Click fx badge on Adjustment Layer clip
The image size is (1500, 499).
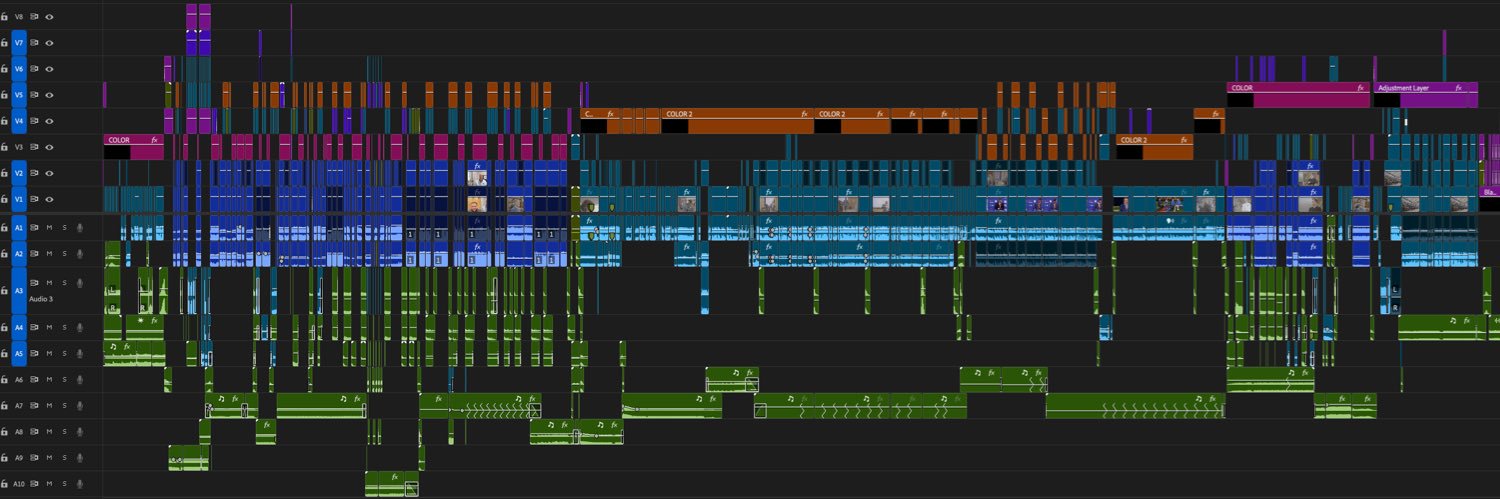point(1461,88)
